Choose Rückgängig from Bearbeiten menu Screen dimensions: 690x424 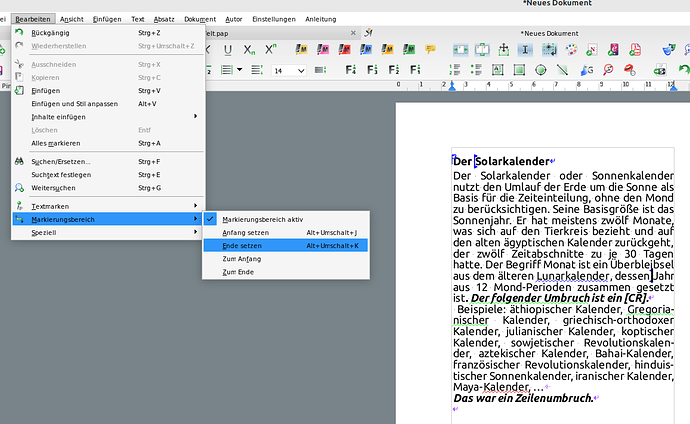109,33
